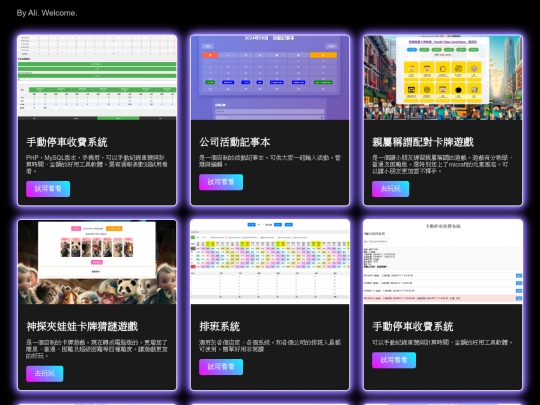Open the white parking record list thumbnail
This screenshot has width=540, height=405.
coord(443,262)
